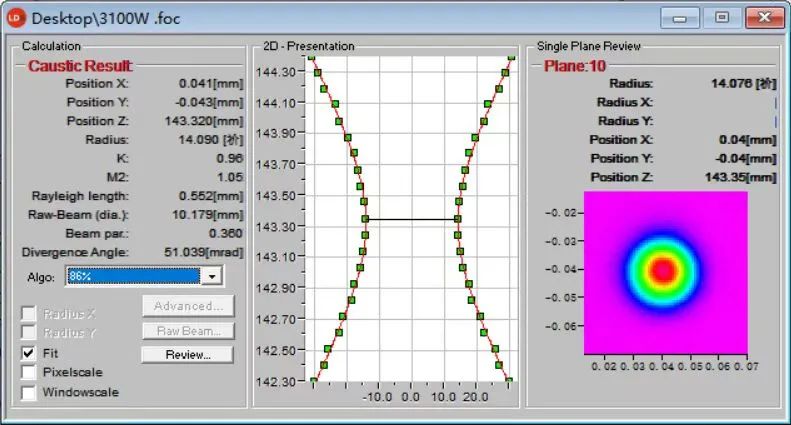This screenshot has width=791, height=425.
Task: Click the Raw Beam... button
Action: (188, 331)
